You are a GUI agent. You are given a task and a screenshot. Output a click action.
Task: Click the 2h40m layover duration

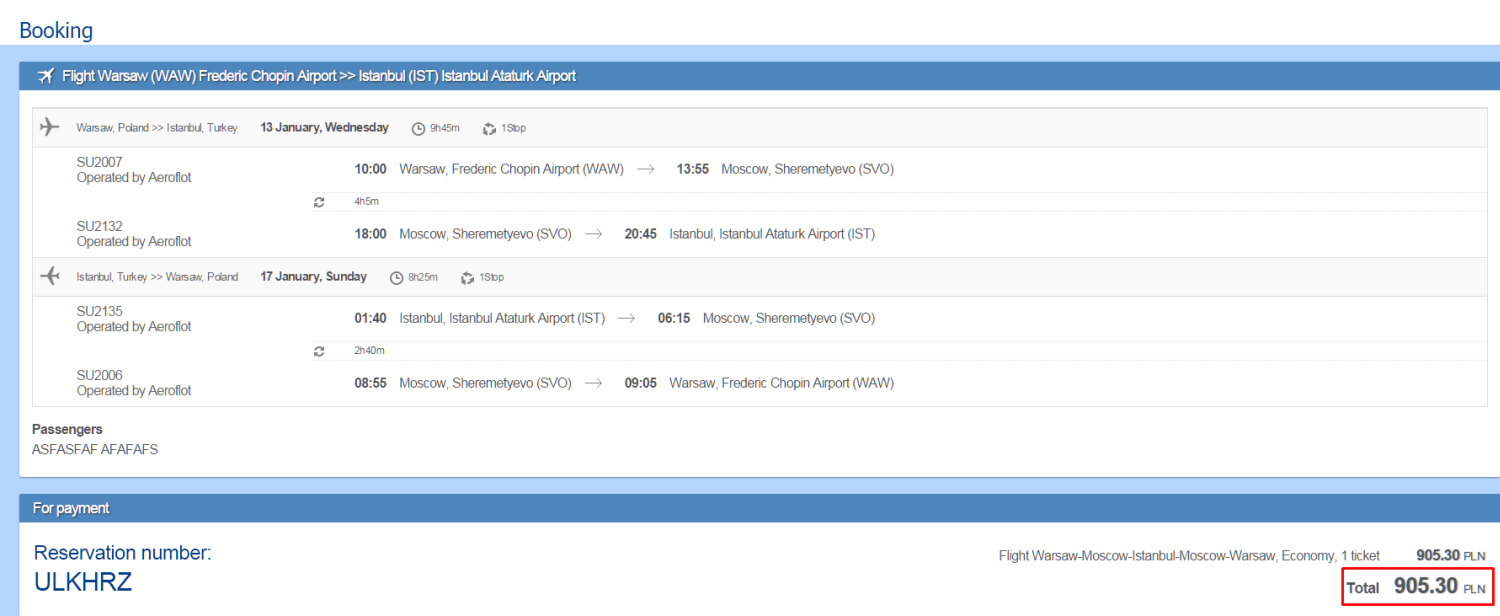click(369, 350)
